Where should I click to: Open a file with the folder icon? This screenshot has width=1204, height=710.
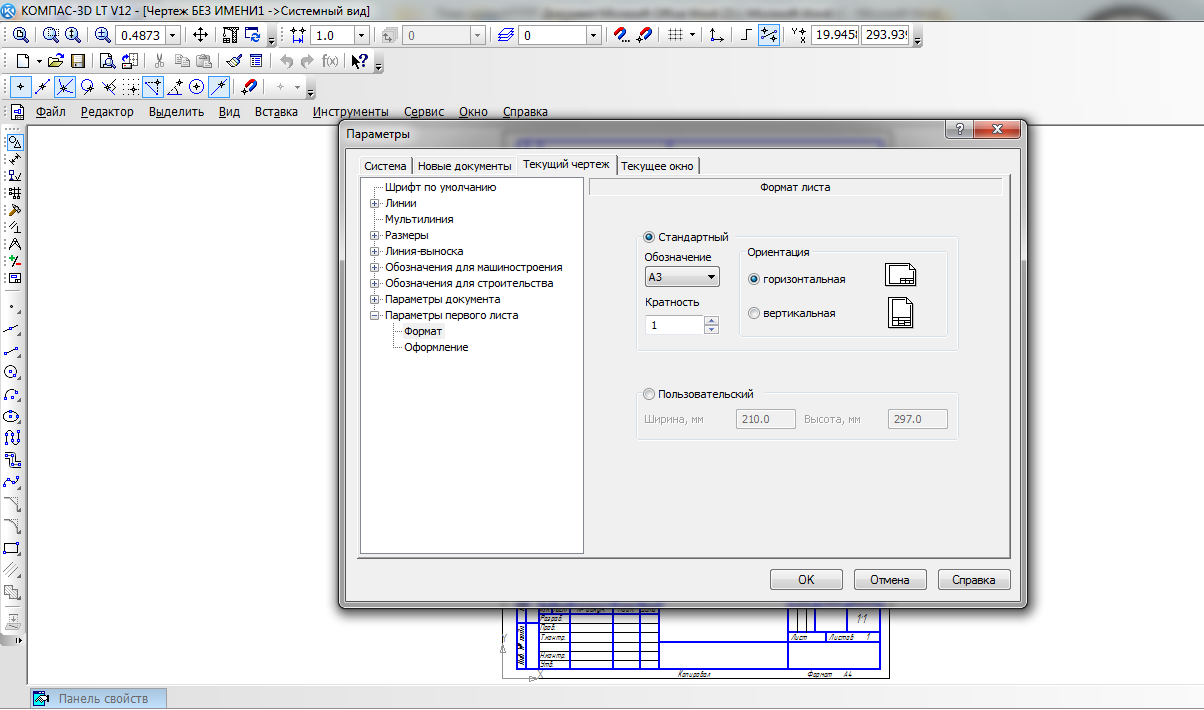pos(57,61)
